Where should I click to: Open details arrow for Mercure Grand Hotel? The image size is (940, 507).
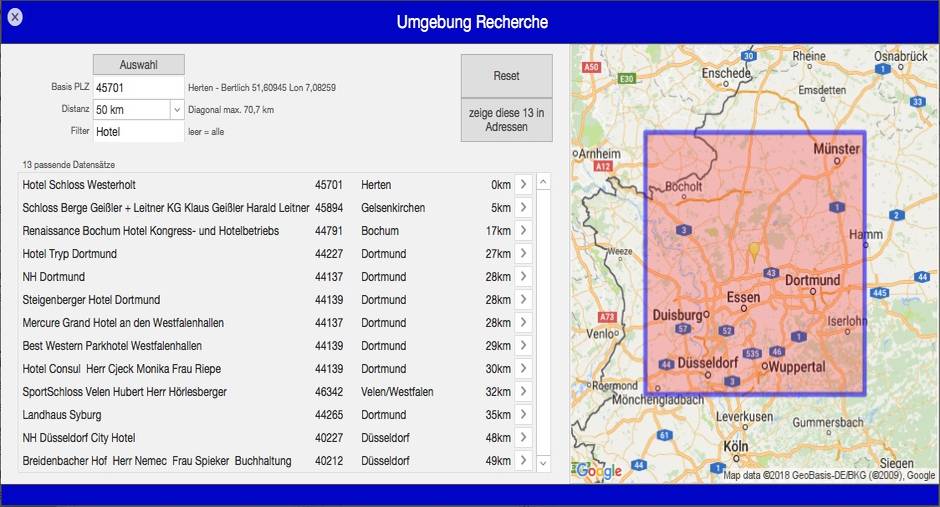coord(523,322)
